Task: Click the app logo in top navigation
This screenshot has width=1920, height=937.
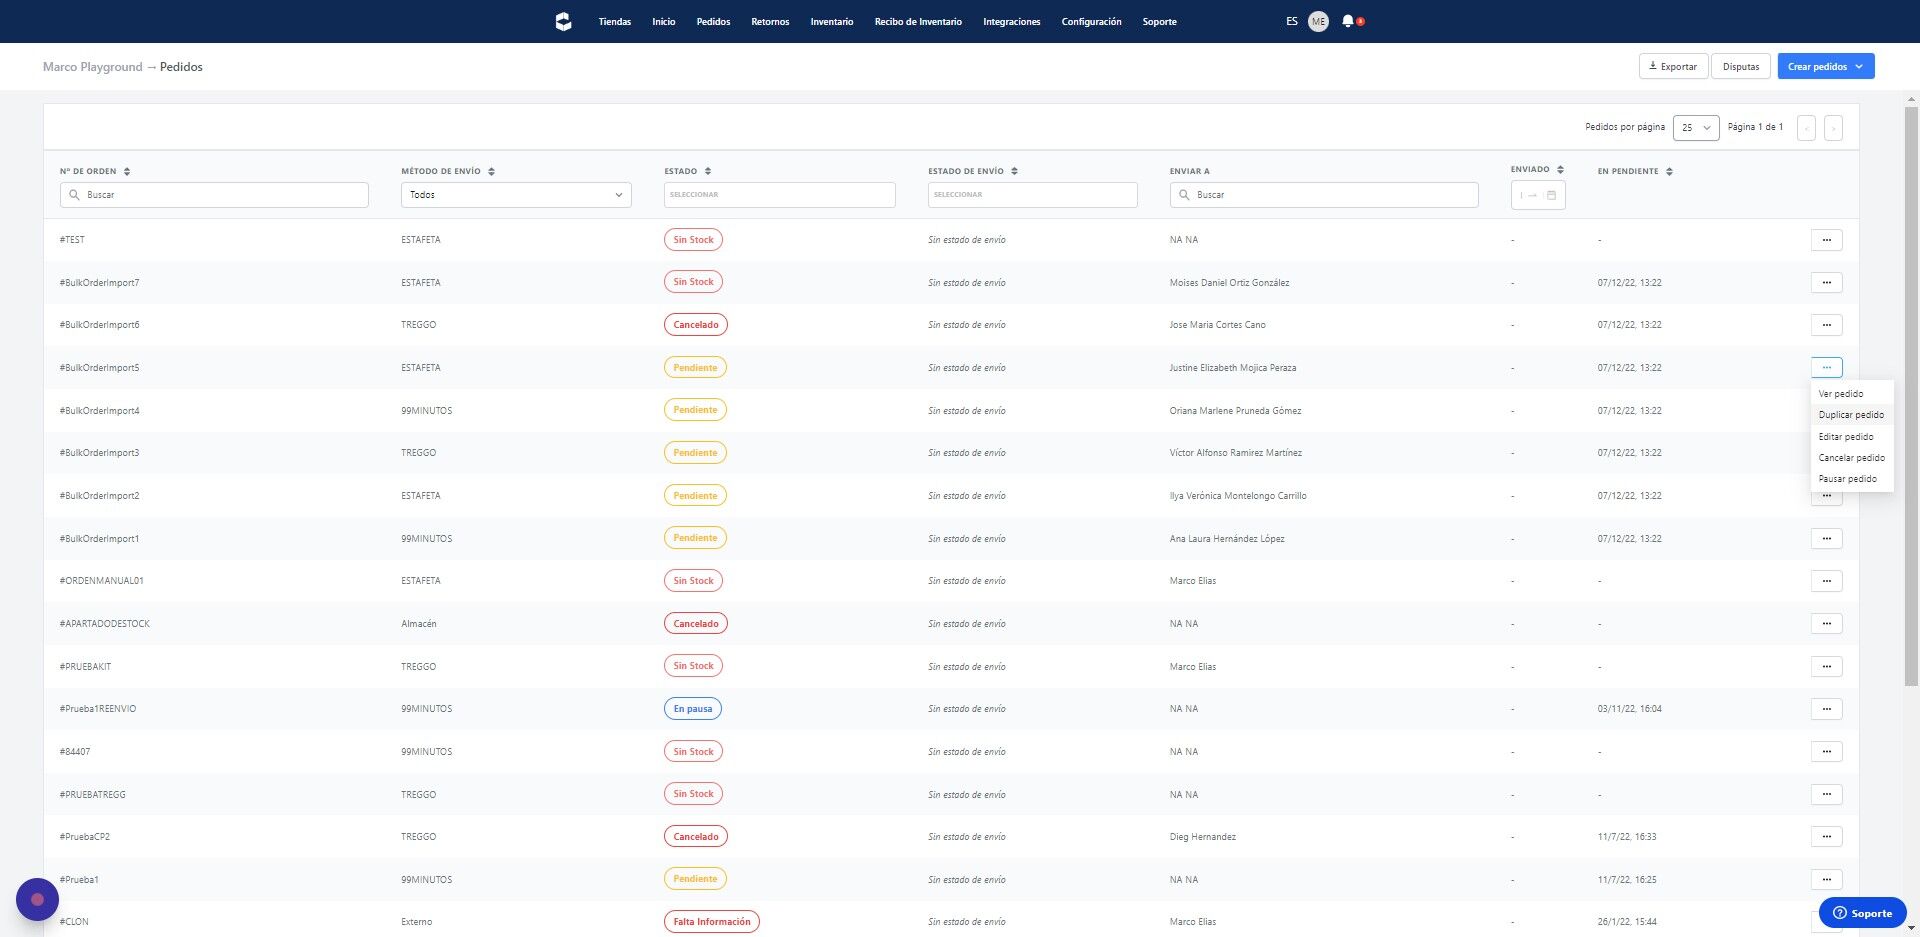Action: (563, 21)
